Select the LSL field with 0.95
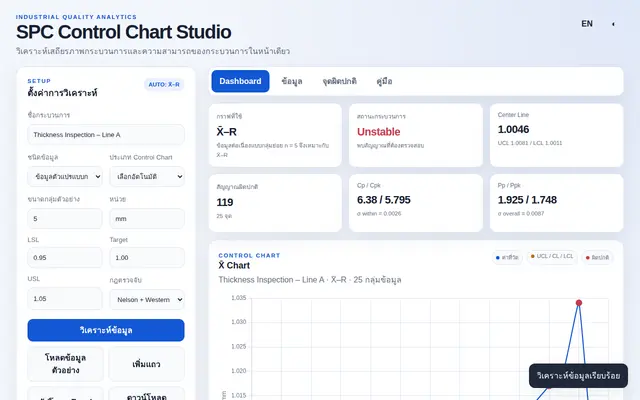640x400 pixels. [x=65, y=258]
